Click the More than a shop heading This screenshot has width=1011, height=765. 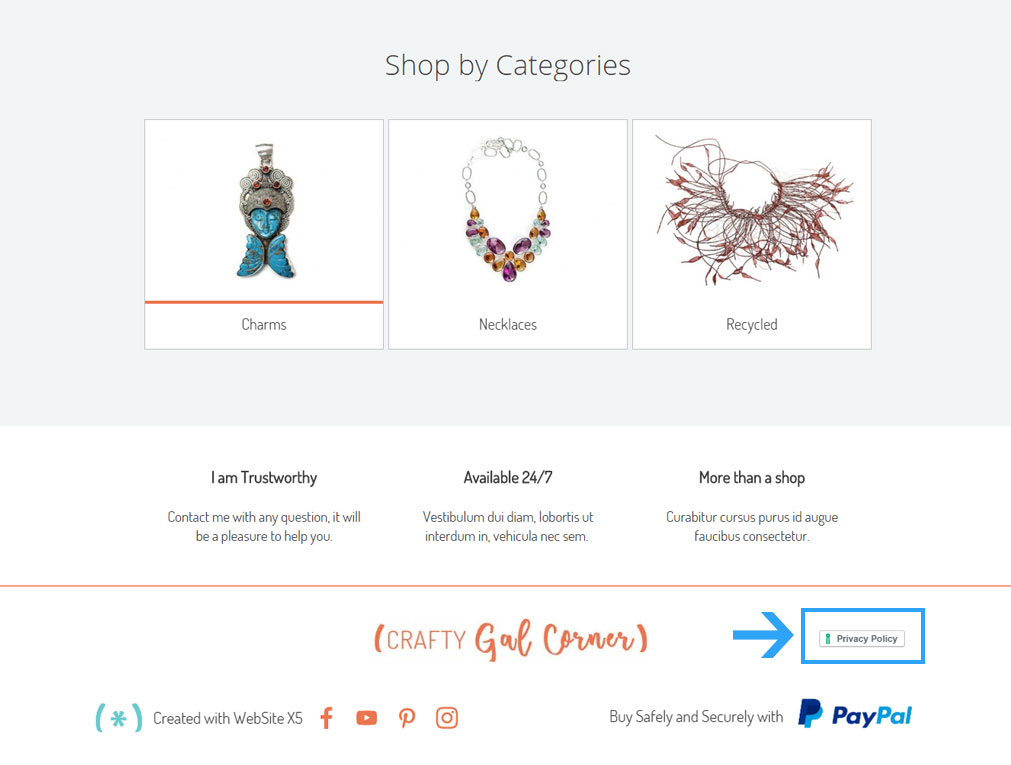click(x=752, y=477)
